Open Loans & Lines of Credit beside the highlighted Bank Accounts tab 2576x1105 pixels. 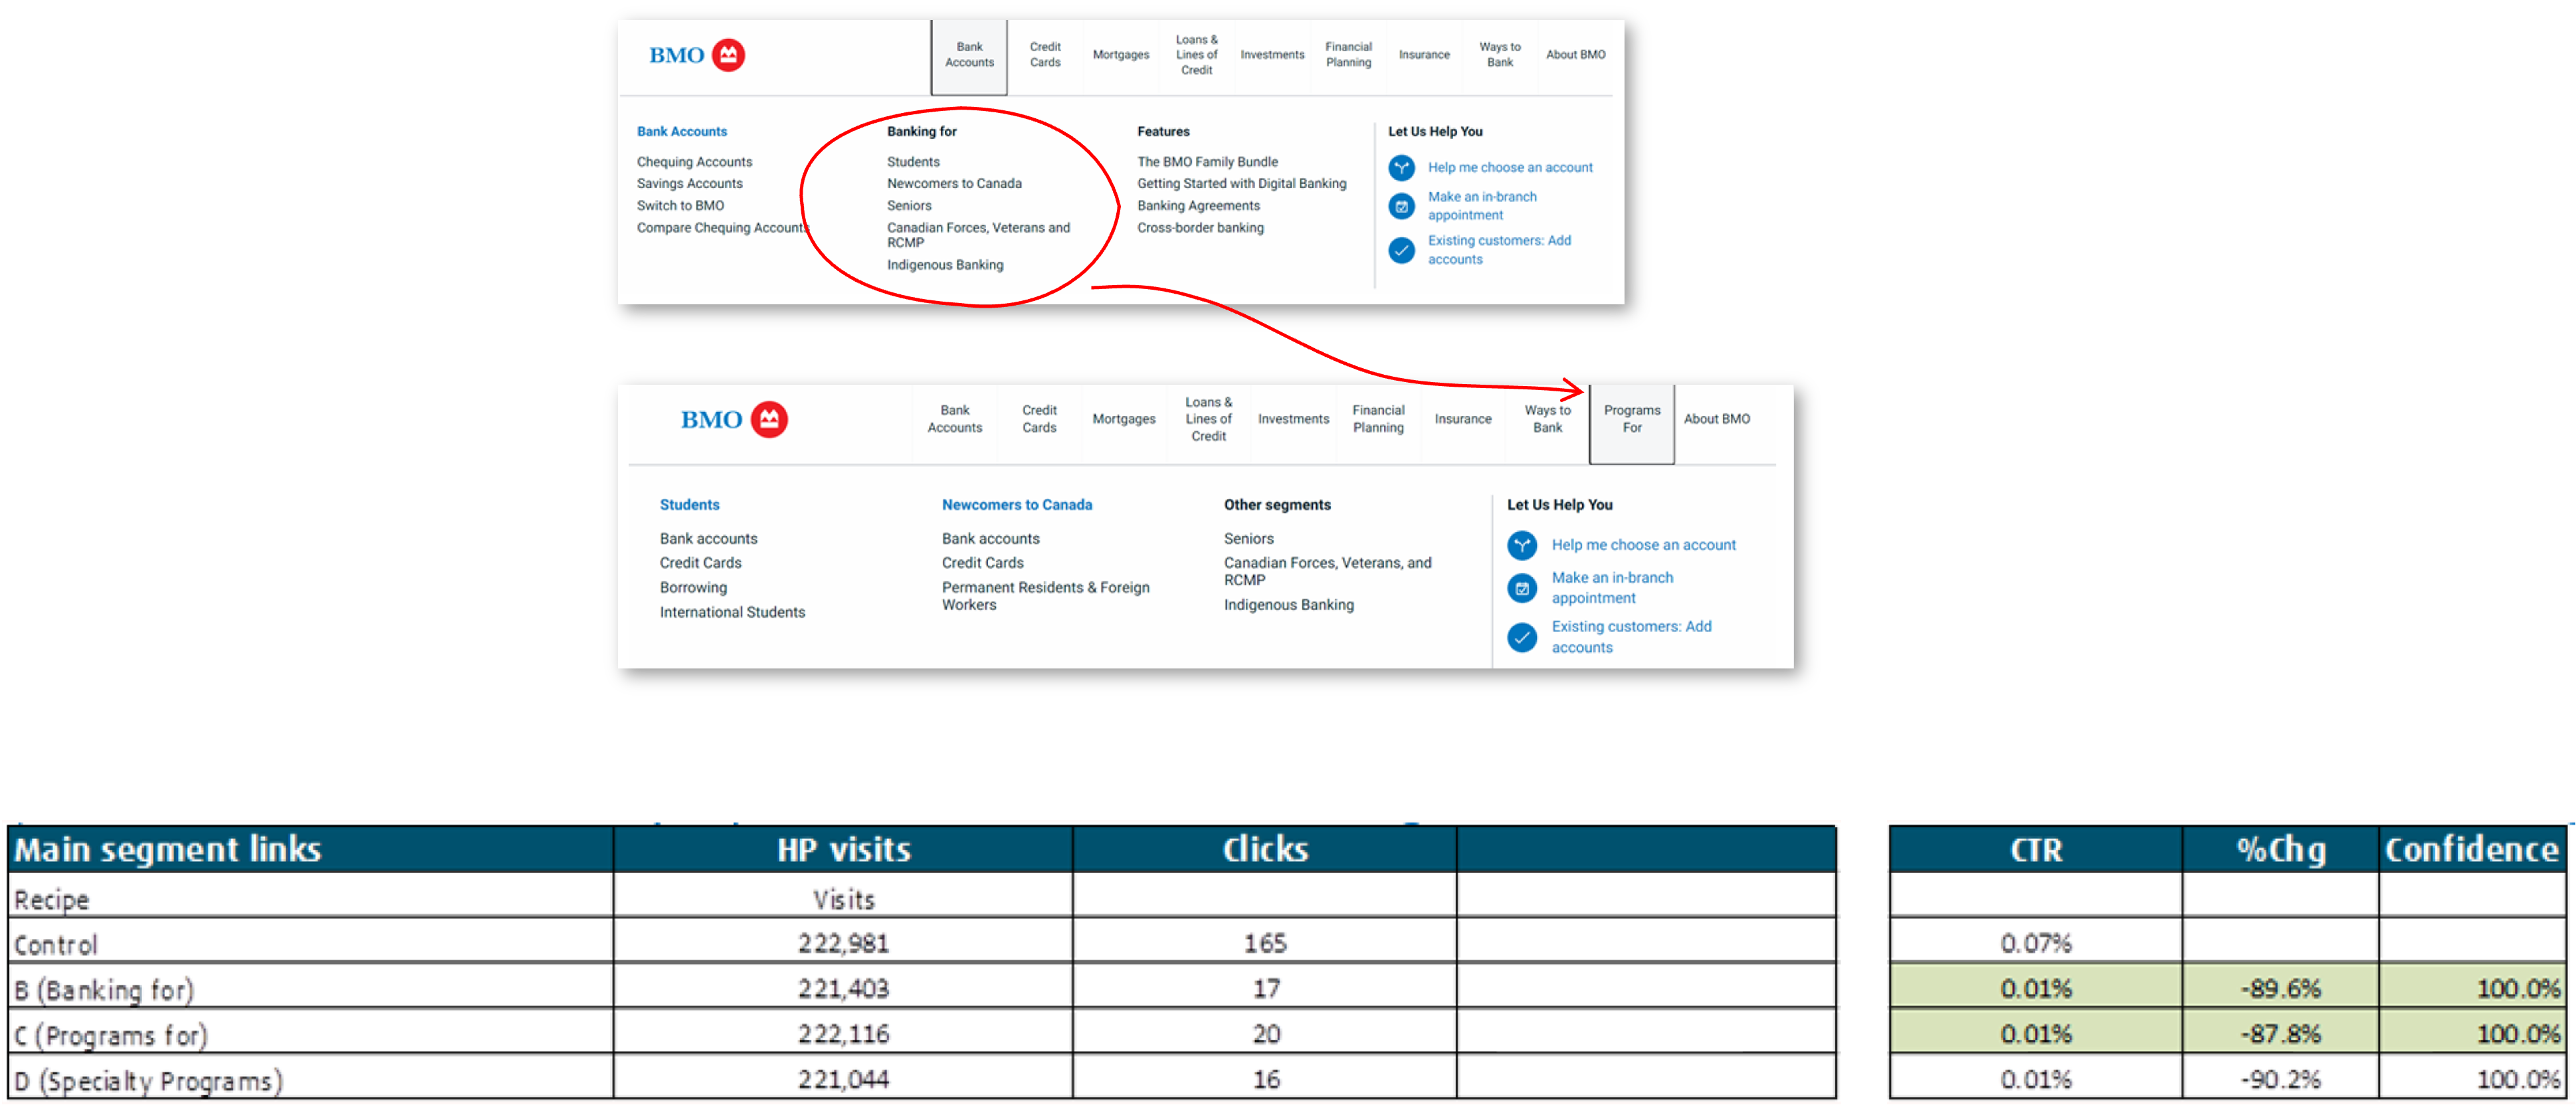(1196, 55)
